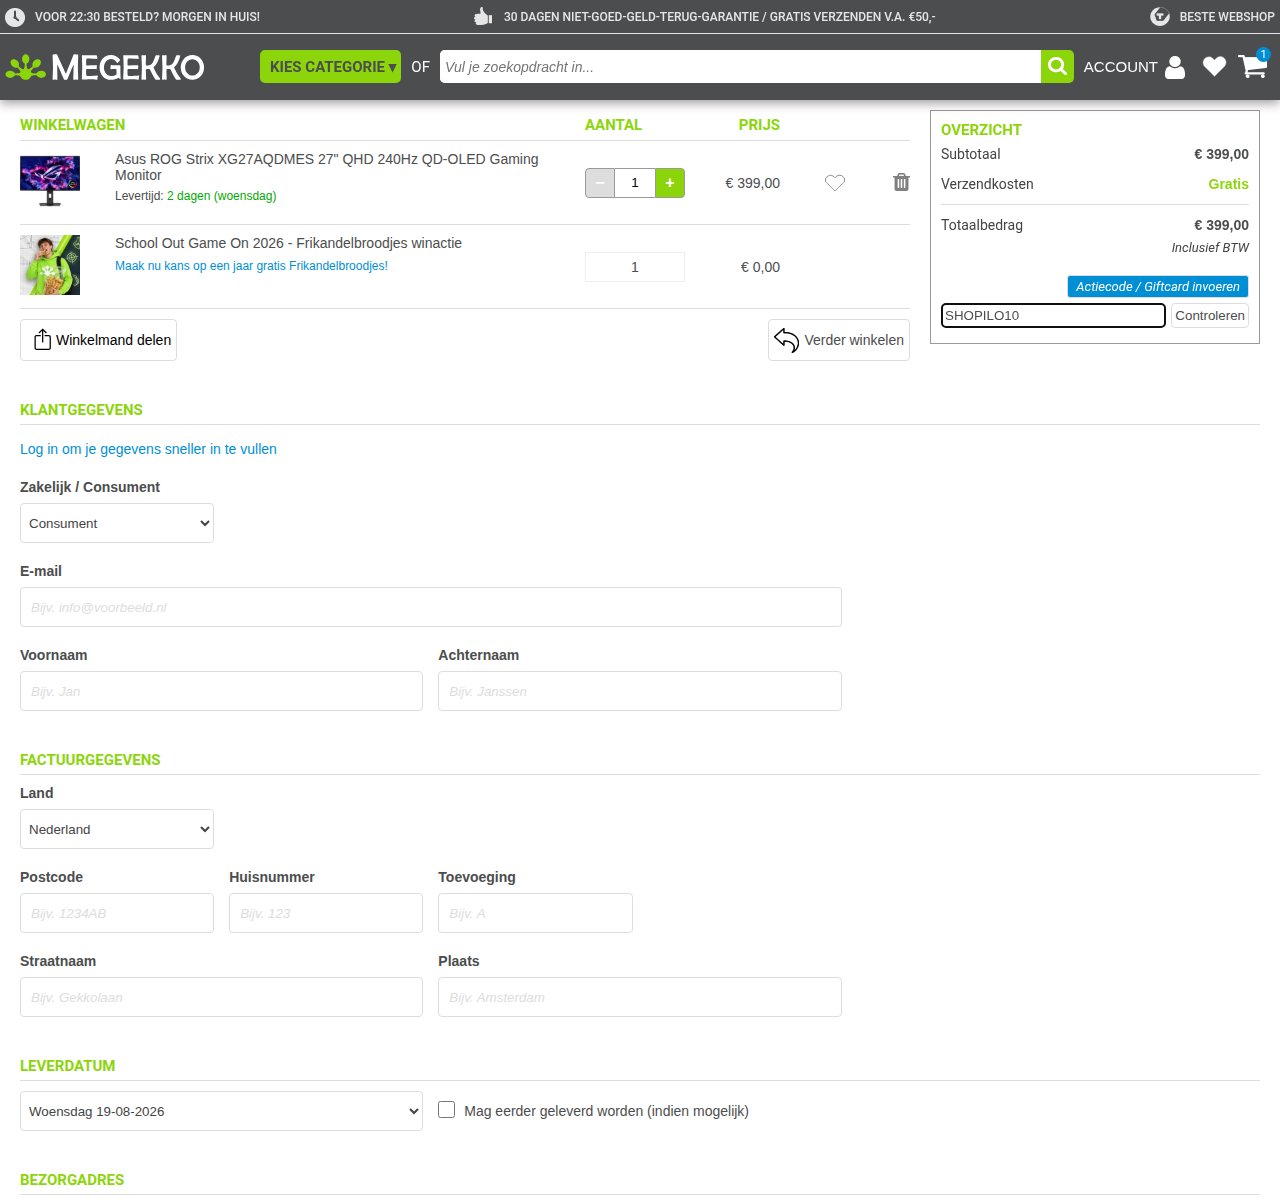The image size is (1280, 1200).
Task: Click the thumbs-up guarantee icon
Action: click(483, 16)
